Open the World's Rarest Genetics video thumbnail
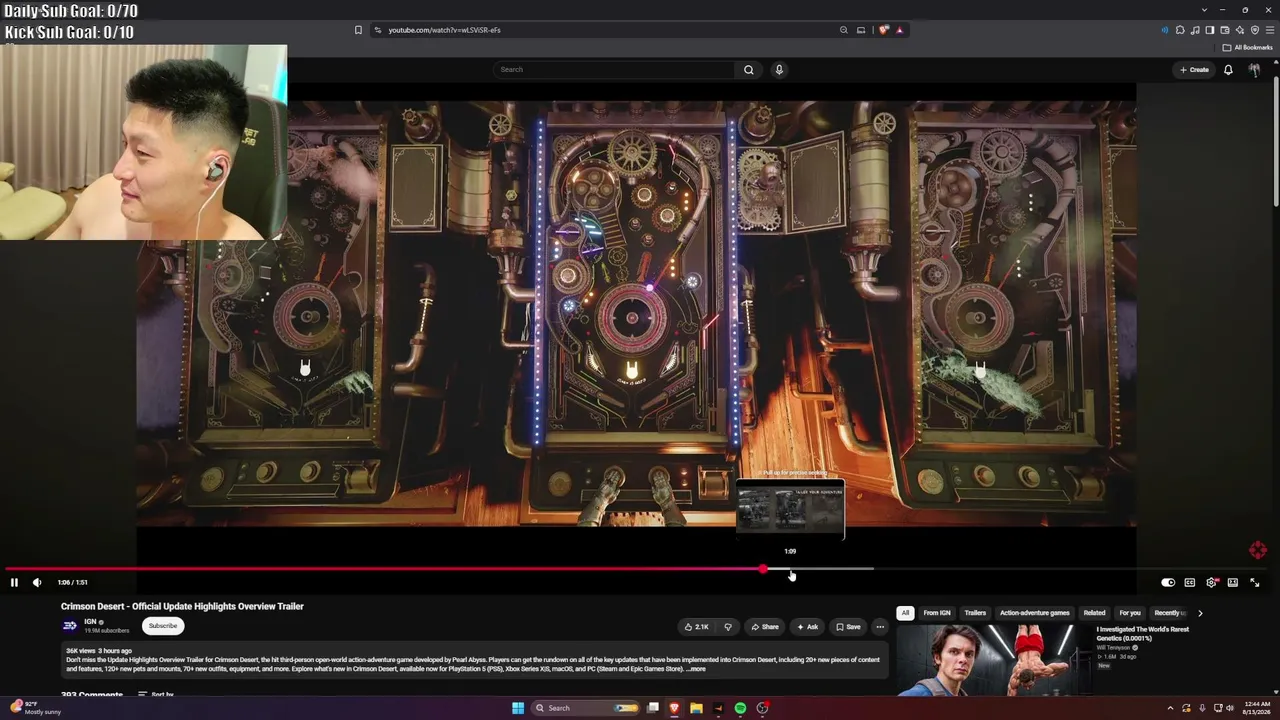Screen dimensions: 1280x720 (994, 660)
